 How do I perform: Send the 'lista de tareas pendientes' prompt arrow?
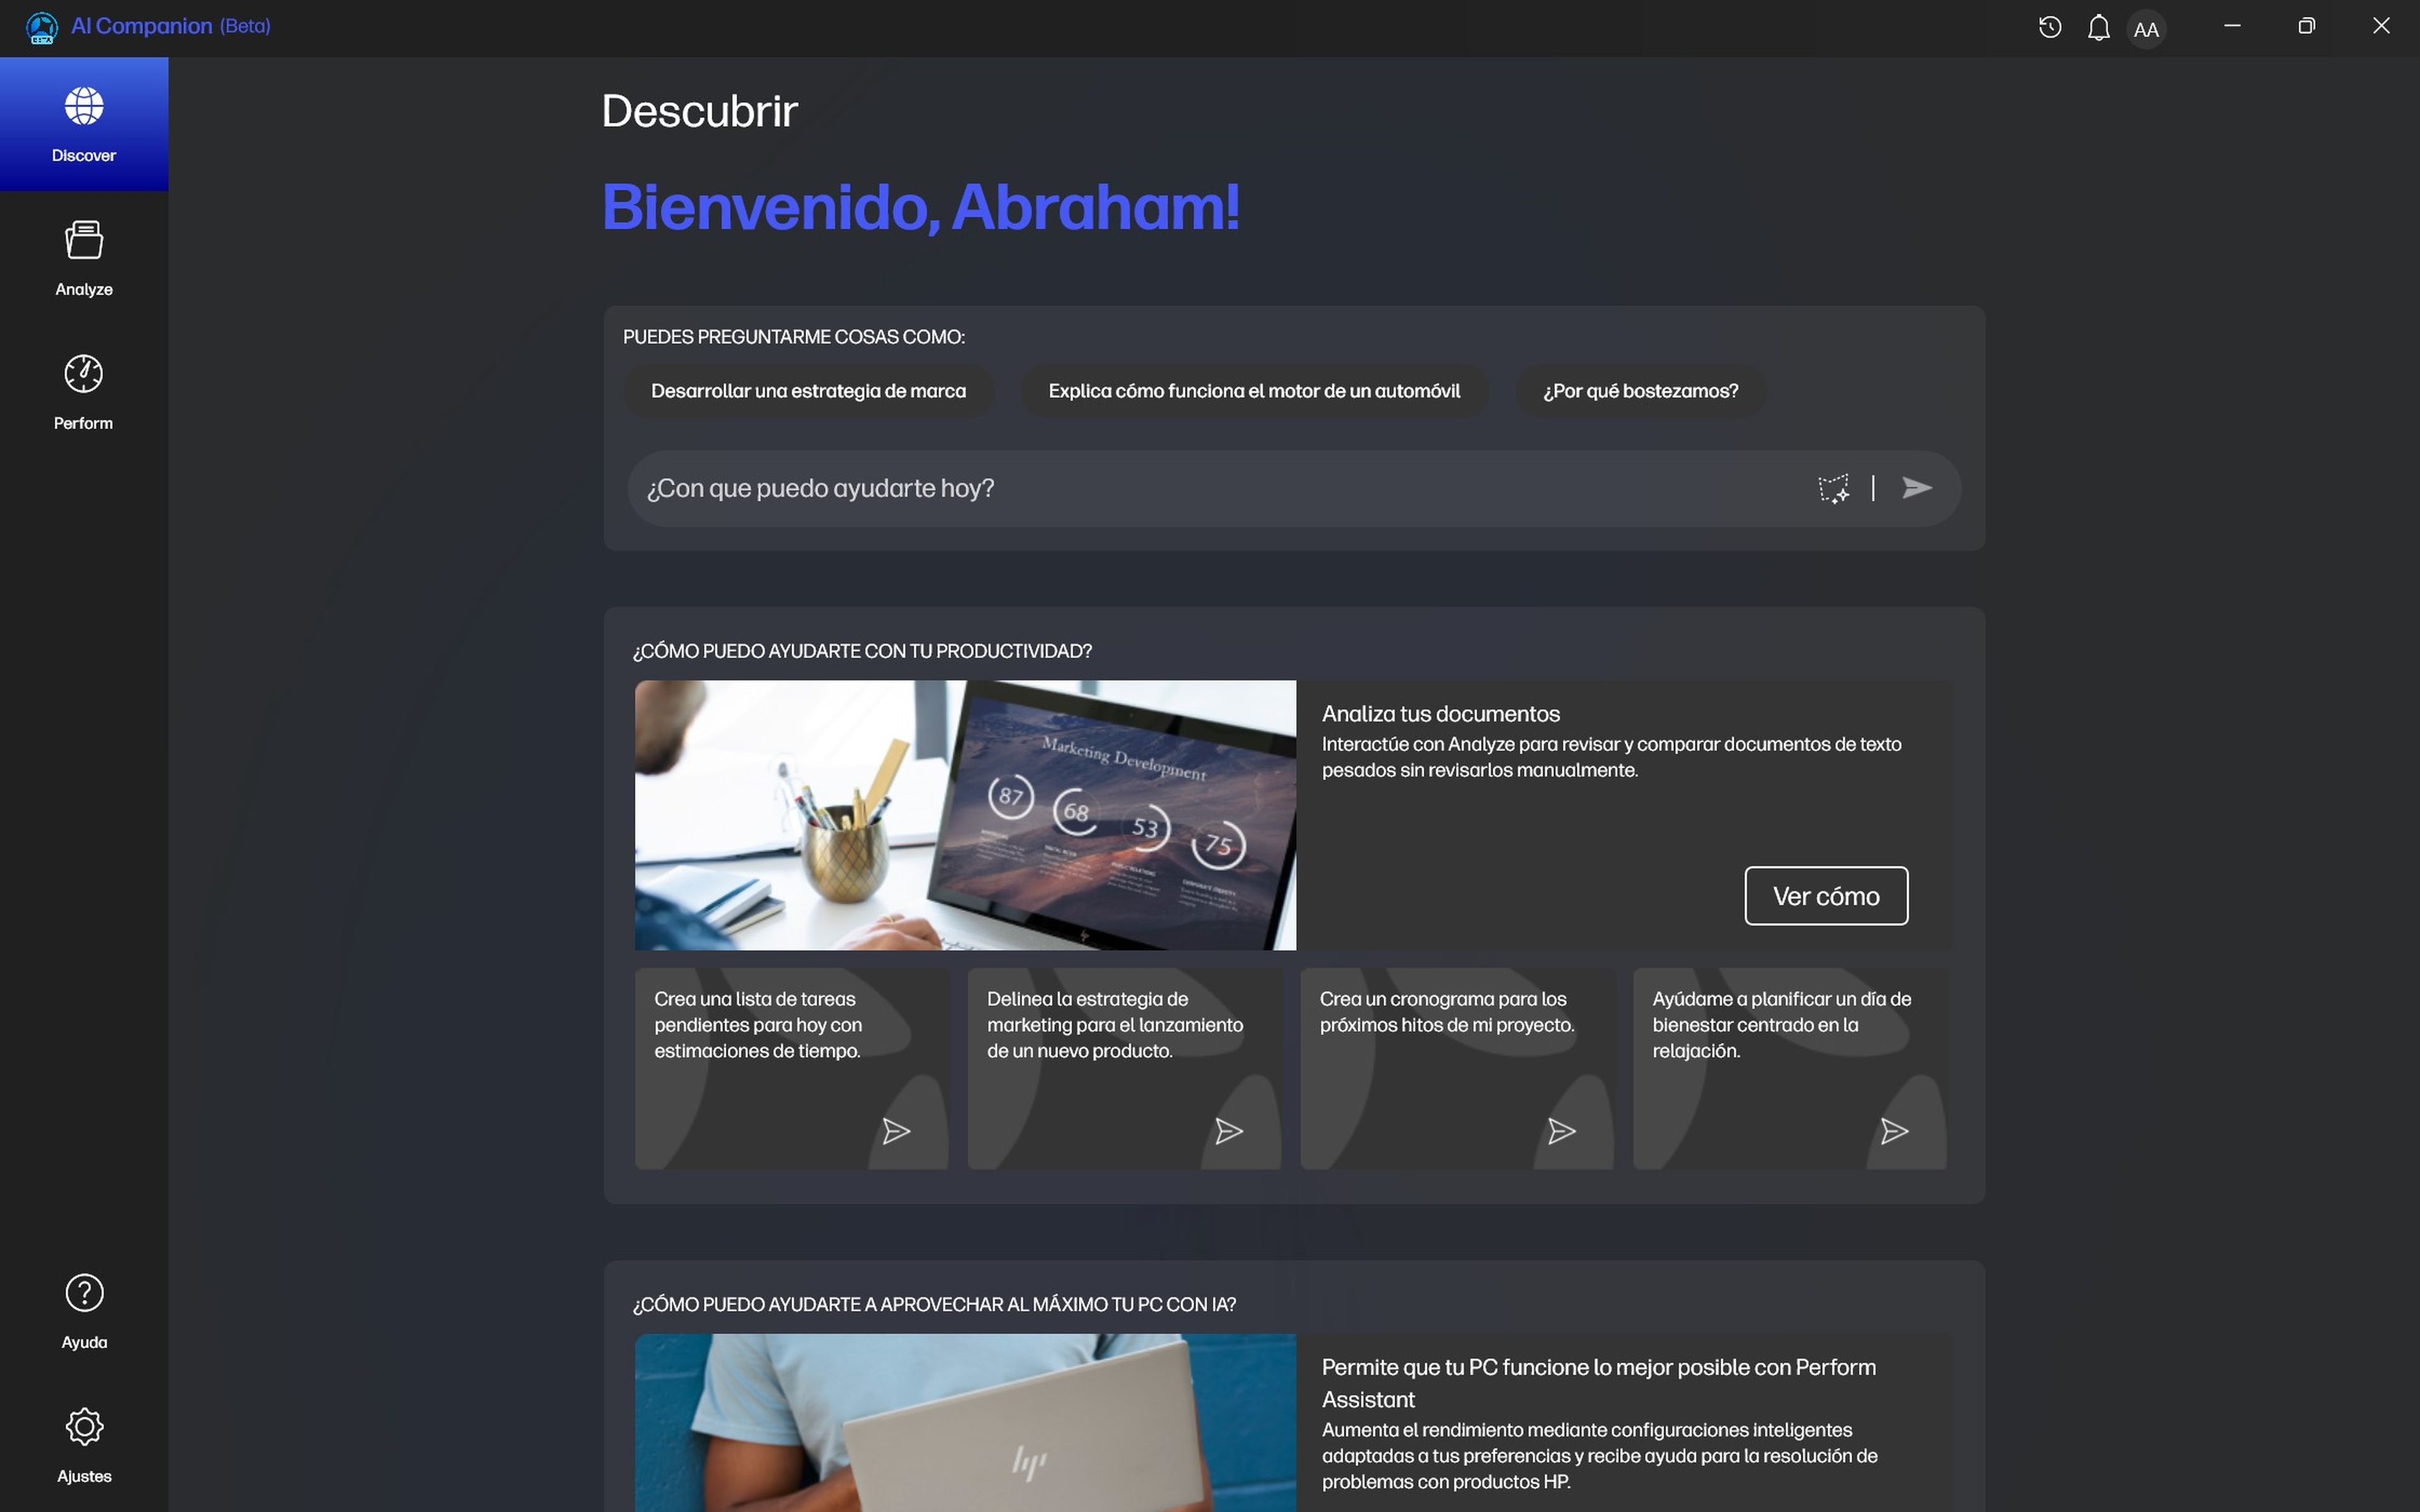896,1131
